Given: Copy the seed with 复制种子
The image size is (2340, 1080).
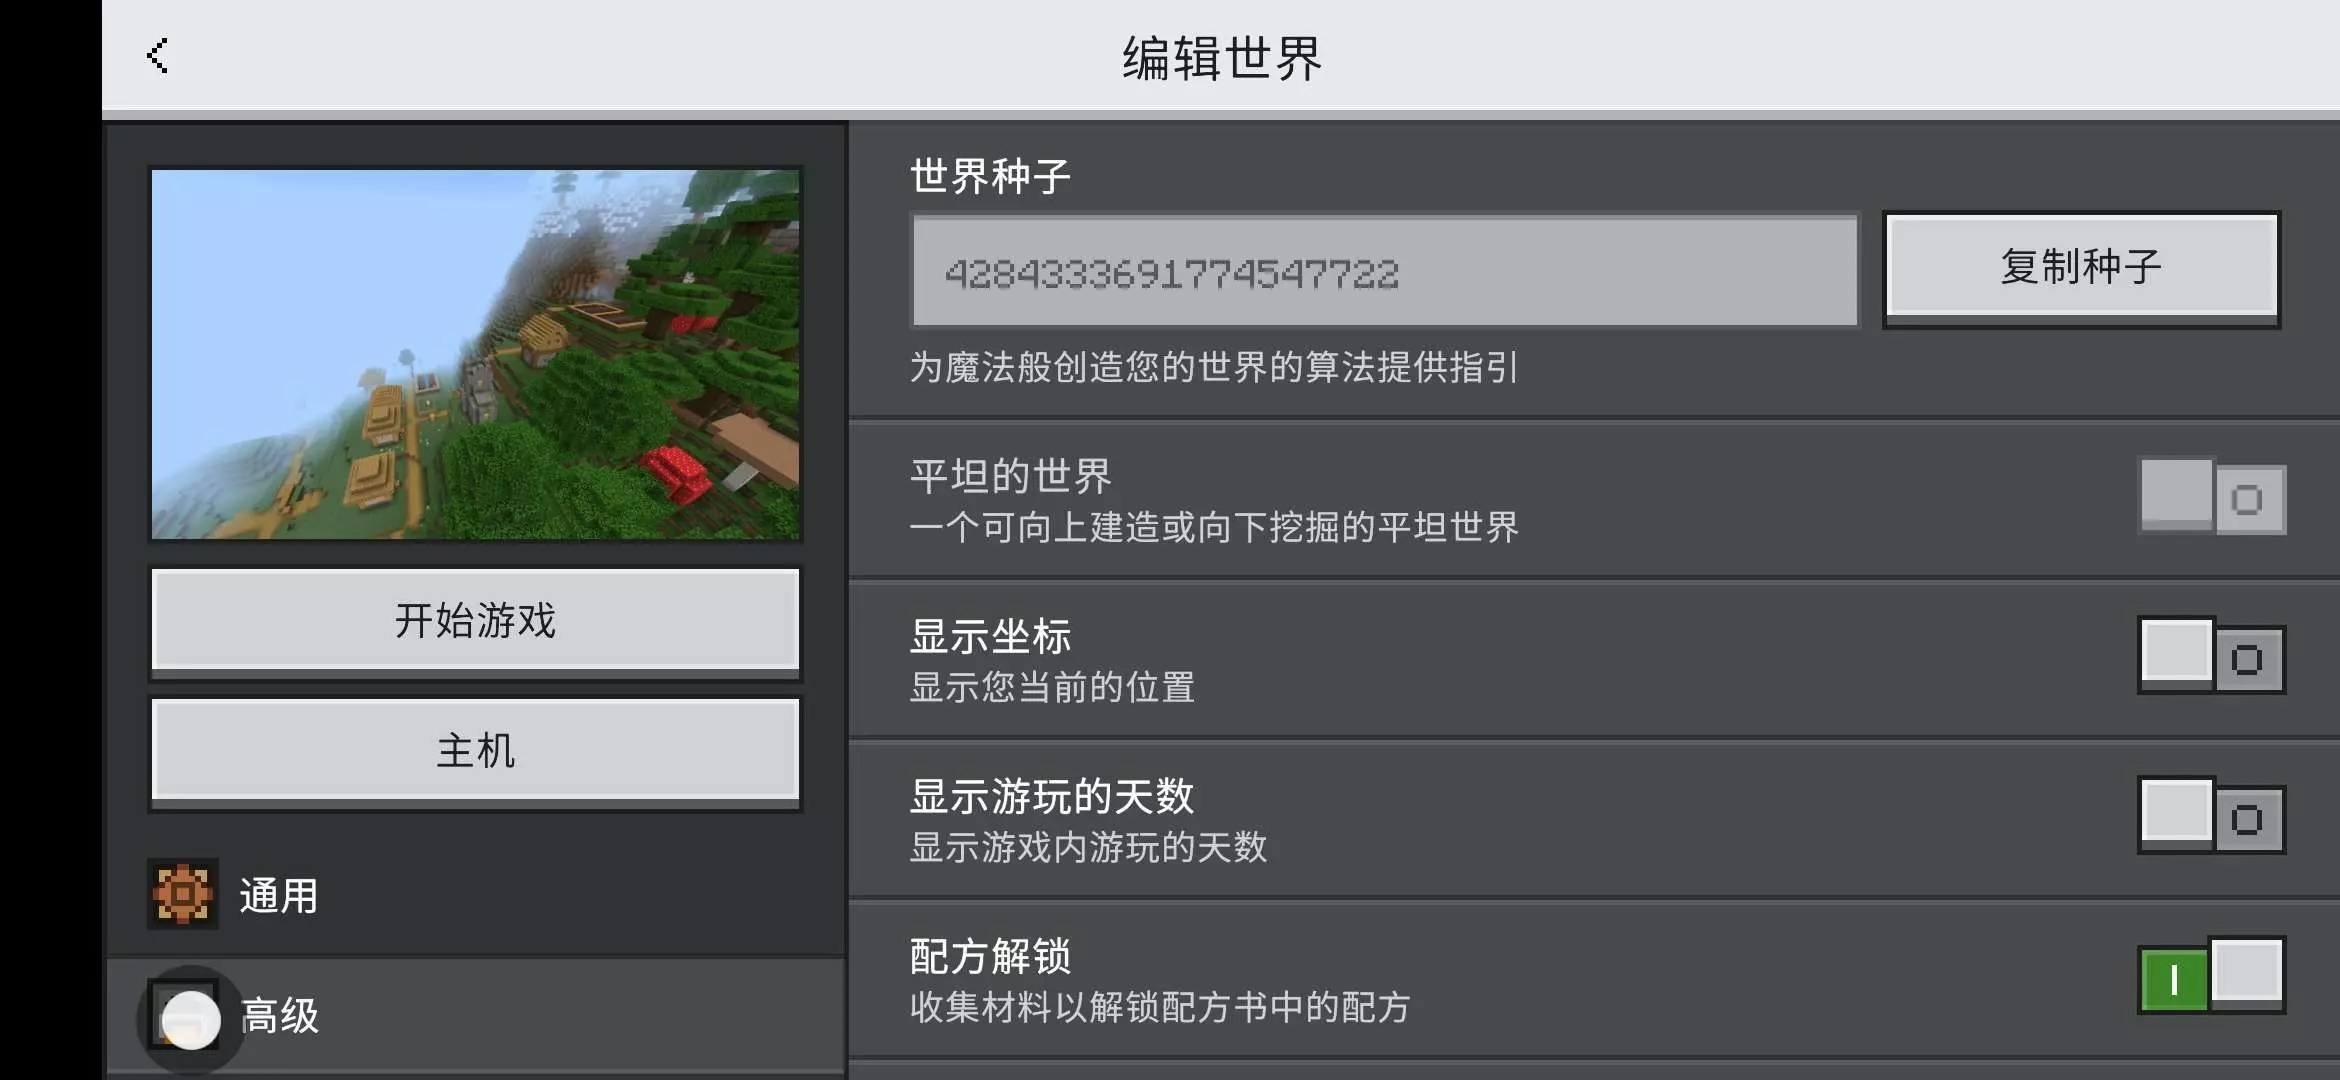Looking at the screenshot, I should pyautogui.click(x=2082, y=267).
